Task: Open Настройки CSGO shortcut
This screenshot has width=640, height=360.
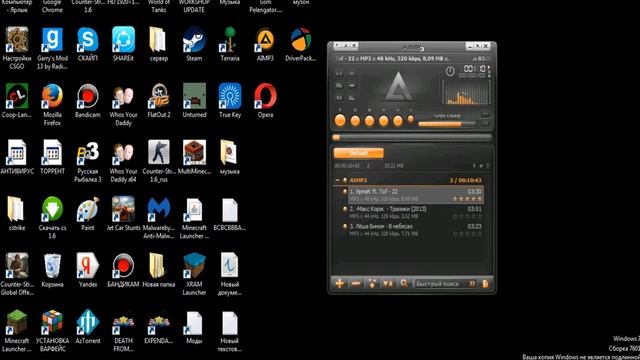Action: point(17,48)
